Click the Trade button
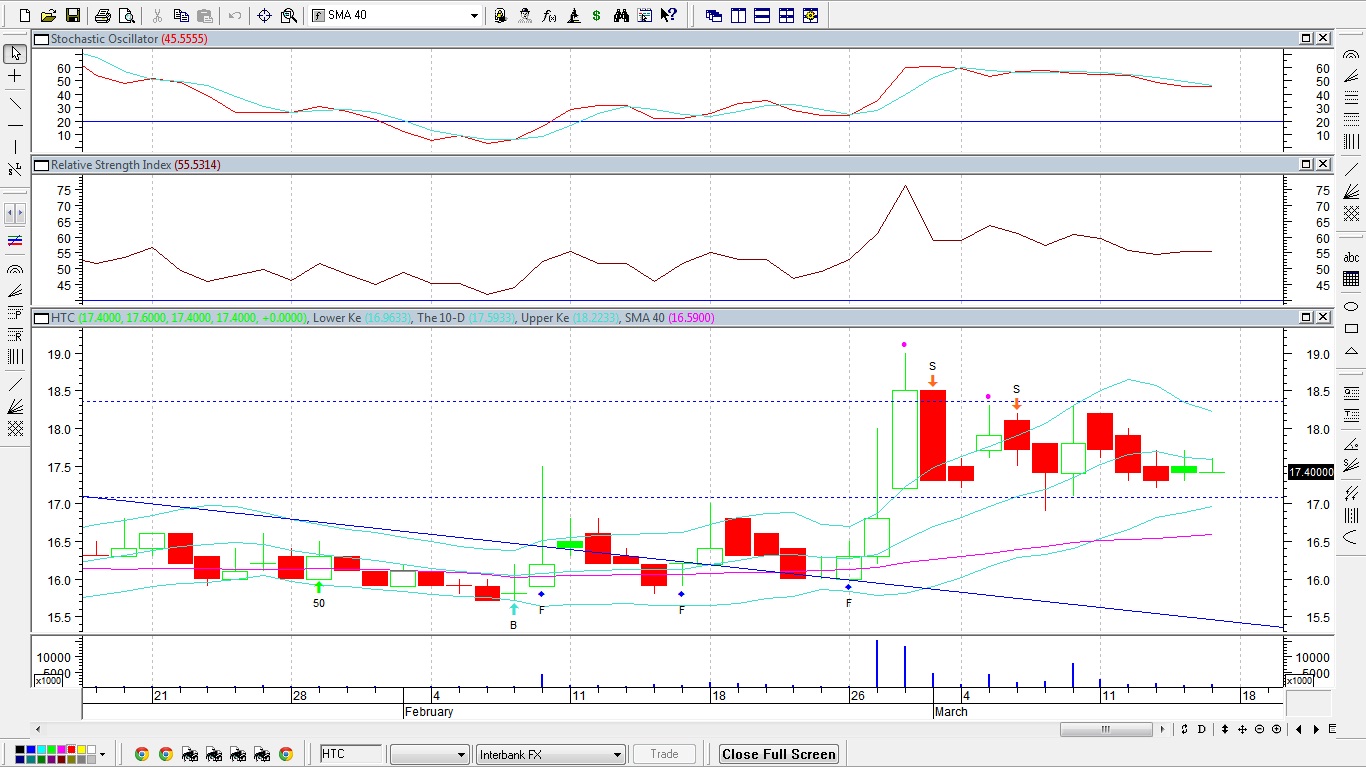1366x768 pixels. tap(664, 754)
